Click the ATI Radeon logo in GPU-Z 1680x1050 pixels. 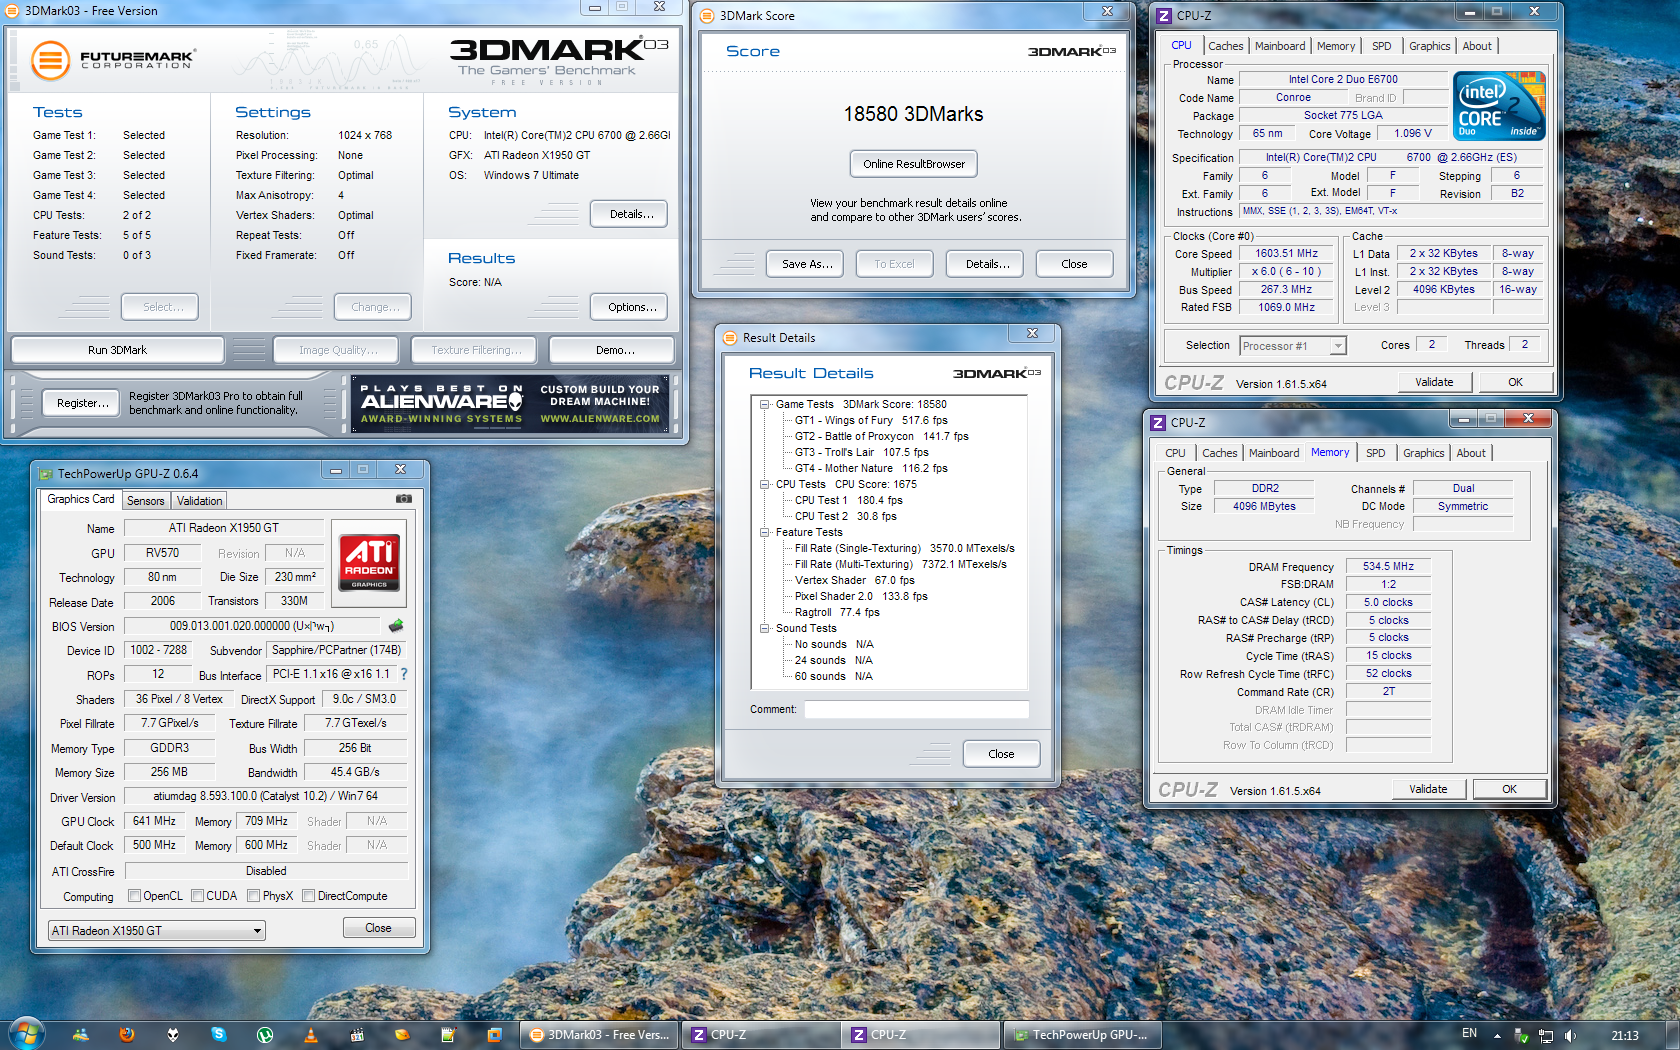point(369,562)
